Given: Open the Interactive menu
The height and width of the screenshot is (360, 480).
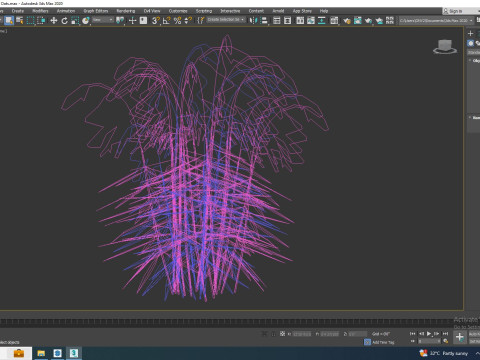Looking at the screenshot, I should (230, 11).
